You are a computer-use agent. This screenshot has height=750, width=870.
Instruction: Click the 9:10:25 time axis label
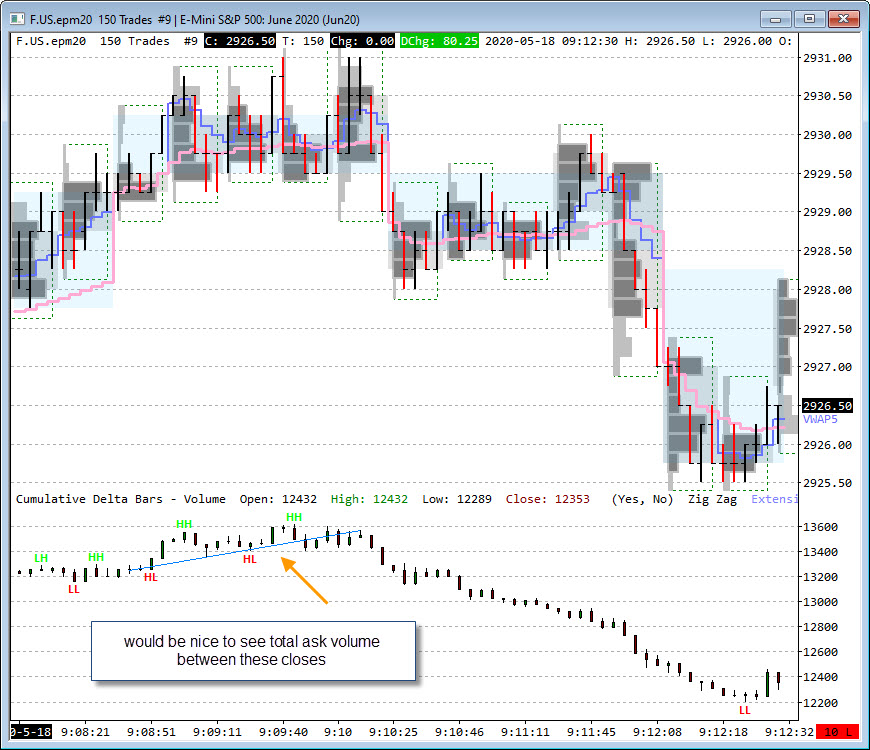coord(393,732)
